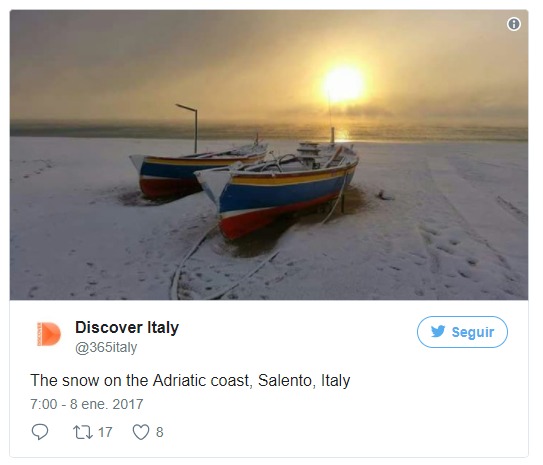Open the 7:00 - 8 ene. 2017 timestamp
The width and height of the screenshot is (543, 465).
pyautogui.click(x=87, y=404)
